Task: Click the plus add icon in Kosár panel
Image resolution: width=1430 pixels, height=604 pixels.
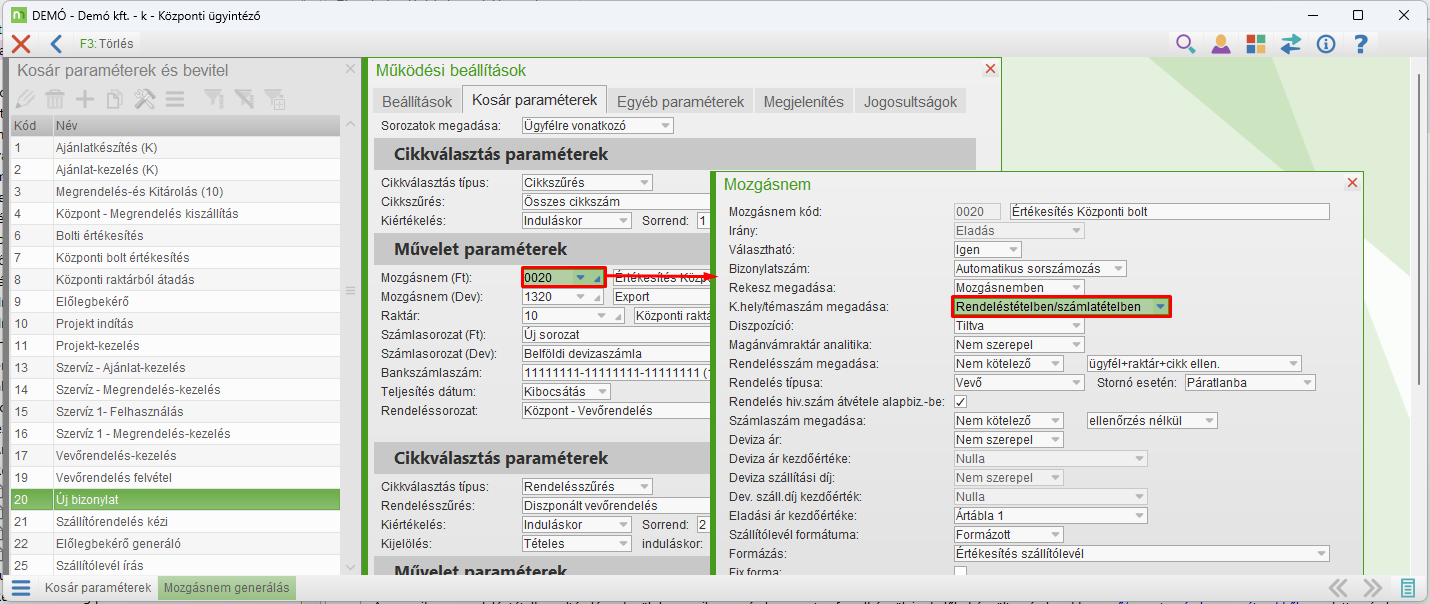Action: pyautogui.click(x=85, y=99)
